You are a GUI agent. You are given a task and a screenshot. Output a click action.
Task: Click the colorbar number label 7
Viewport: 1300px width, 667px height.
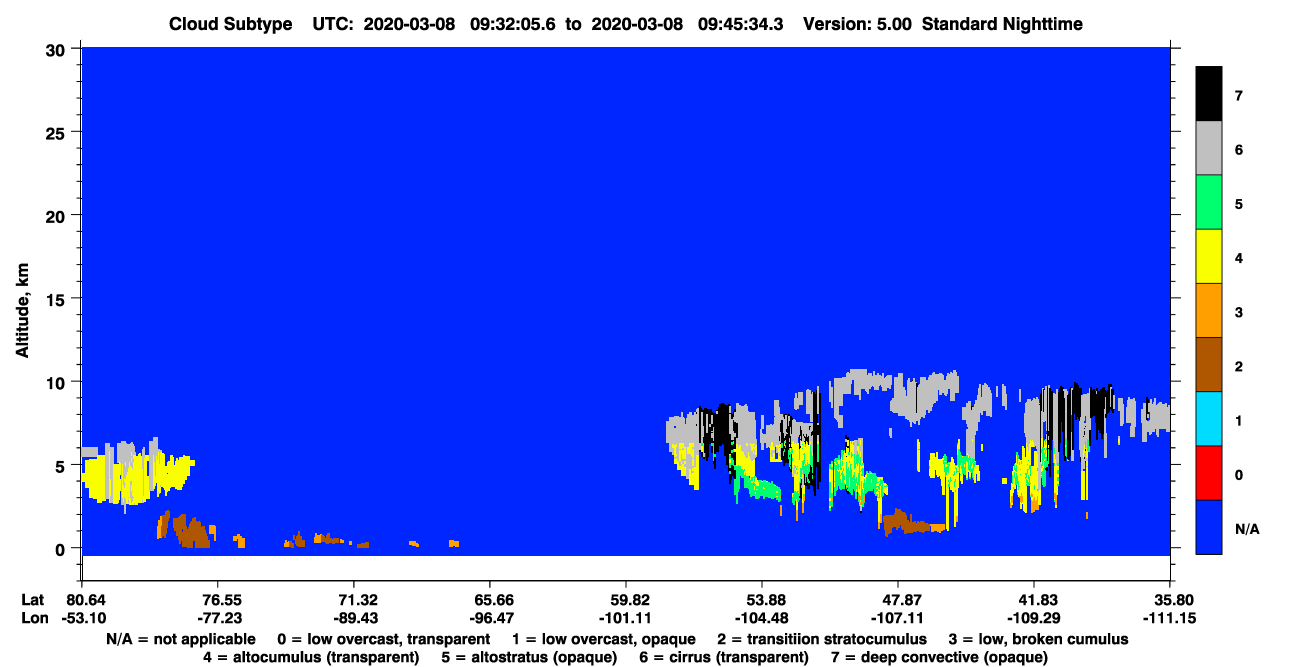coord(1239,96)
